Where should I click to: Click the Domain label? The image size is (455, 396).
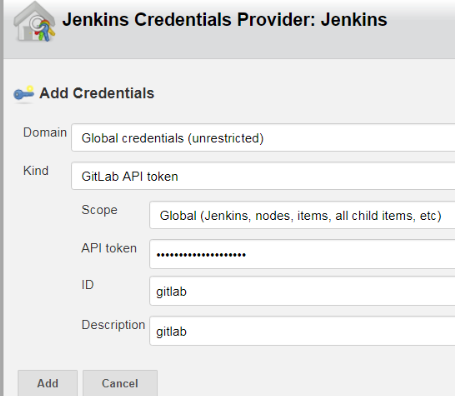tap(45, 132)
